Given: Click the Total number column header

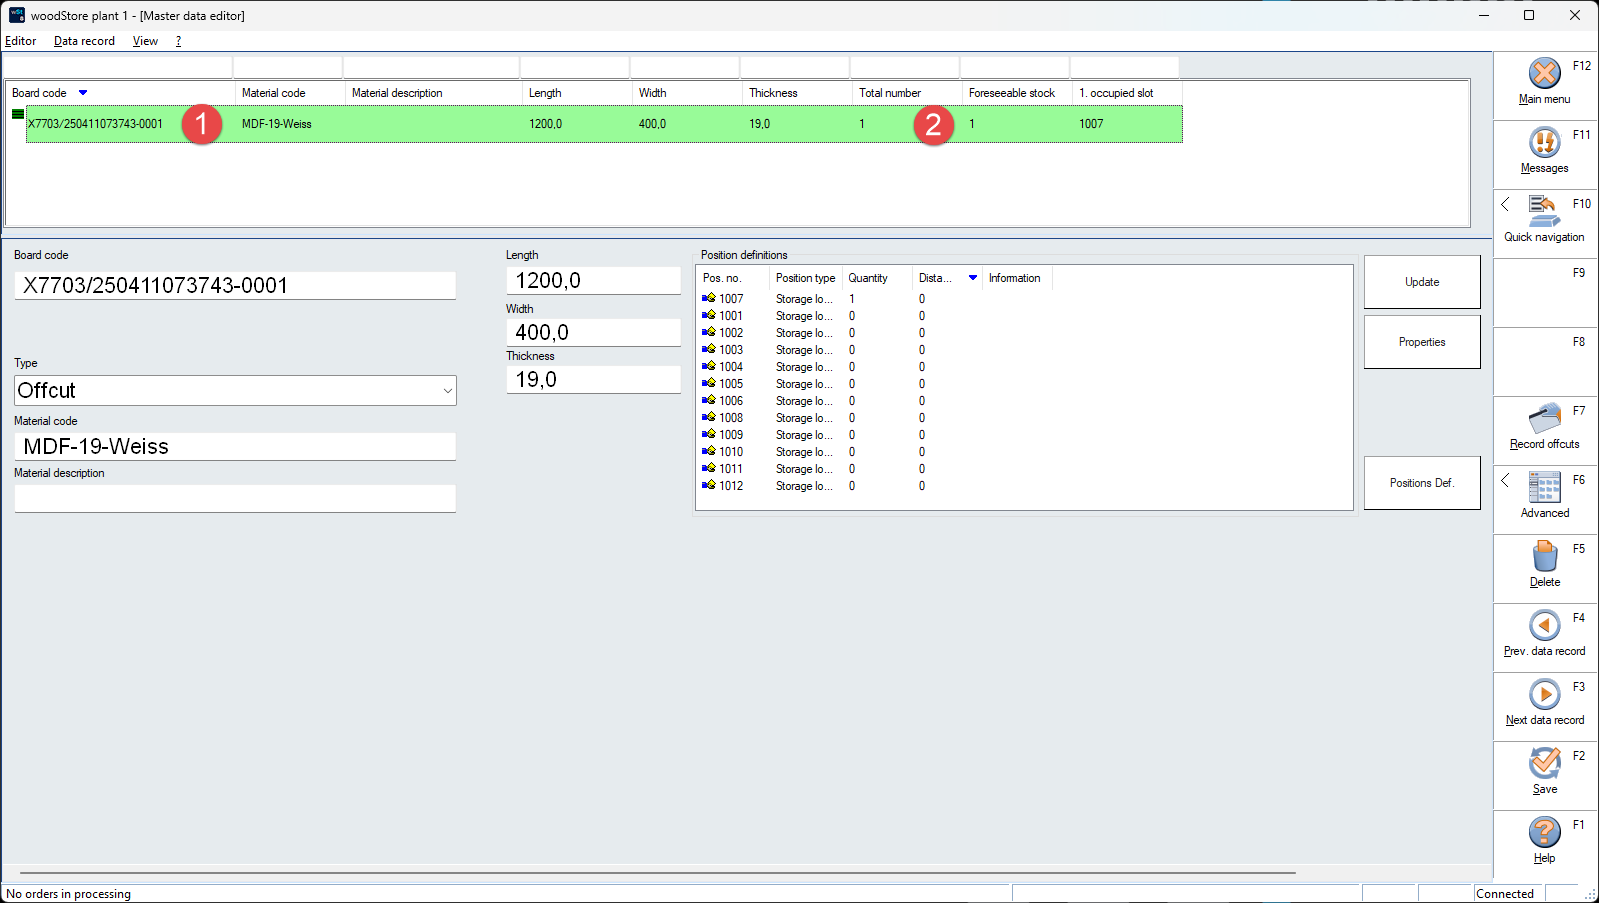Looking at the screenshot, I should [x=906, y=93].
